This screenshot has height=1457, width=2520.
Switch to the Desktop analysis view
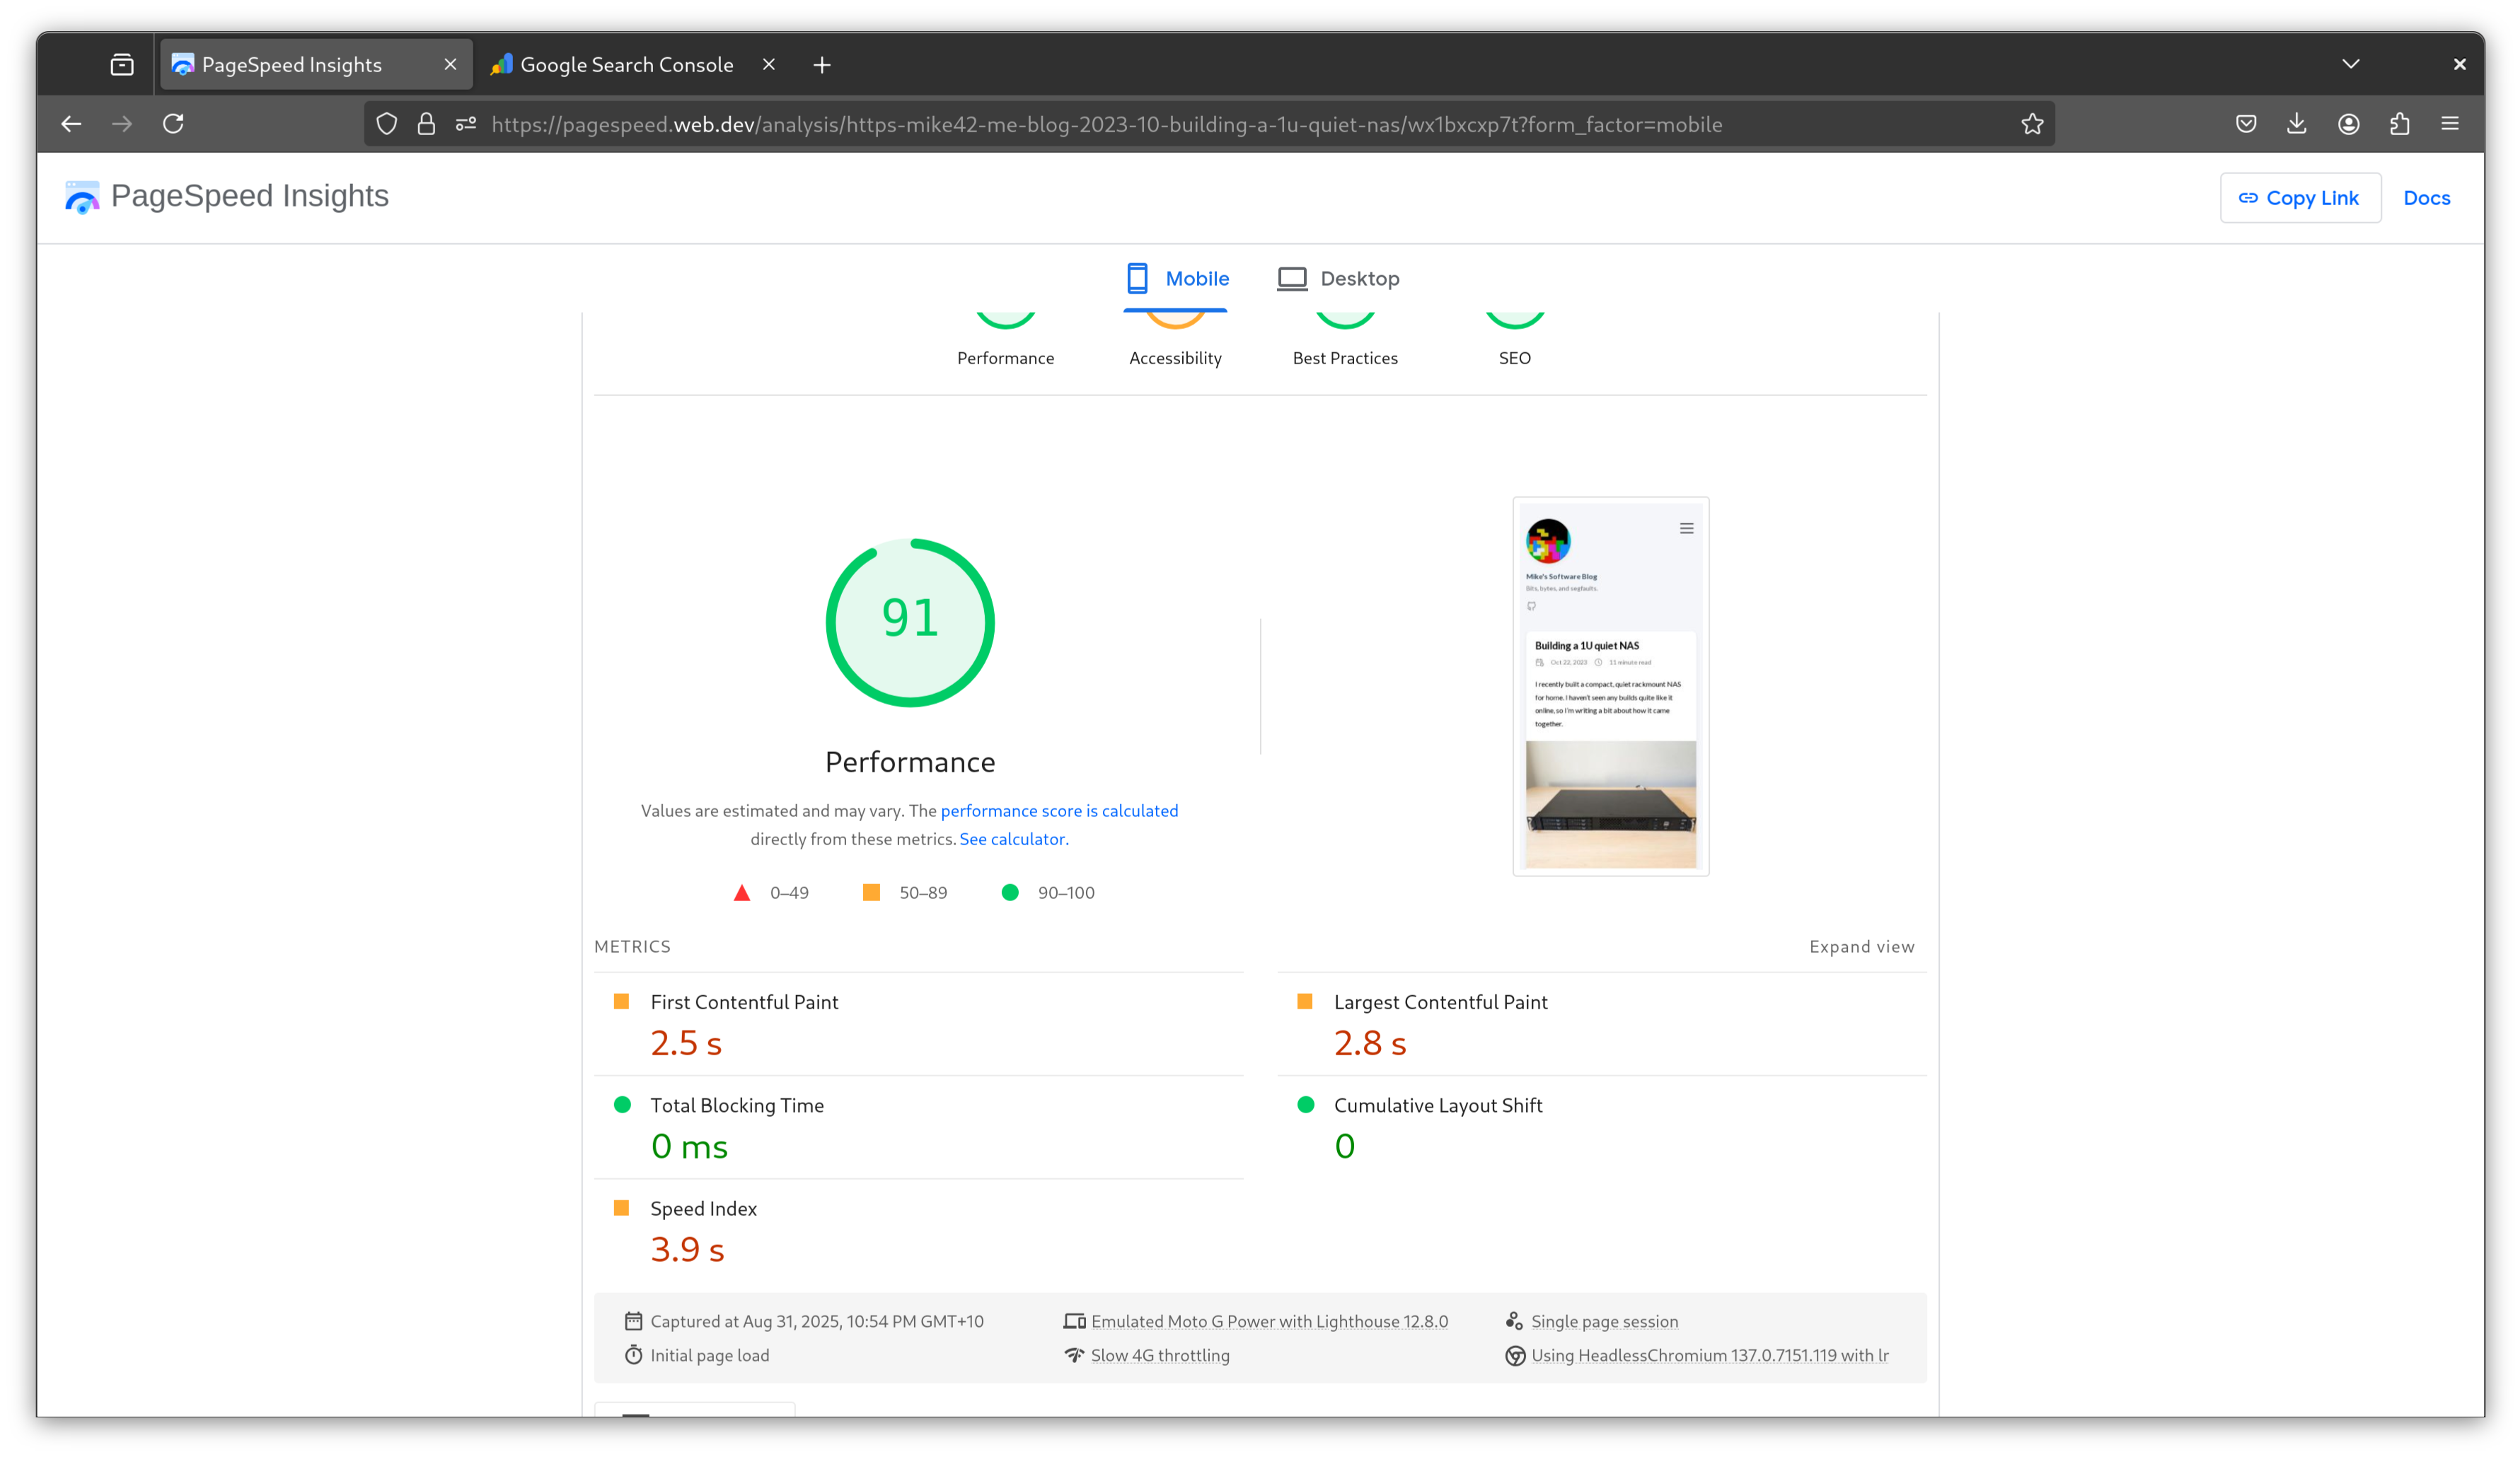click(1338, 278)
